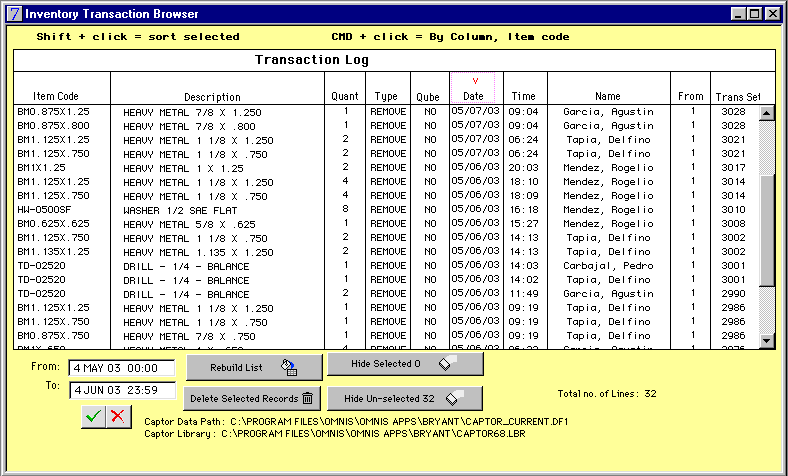This screenshot has height=476, width=788.
Task: Click the Item Code column header
Action: tap(56, 96)
